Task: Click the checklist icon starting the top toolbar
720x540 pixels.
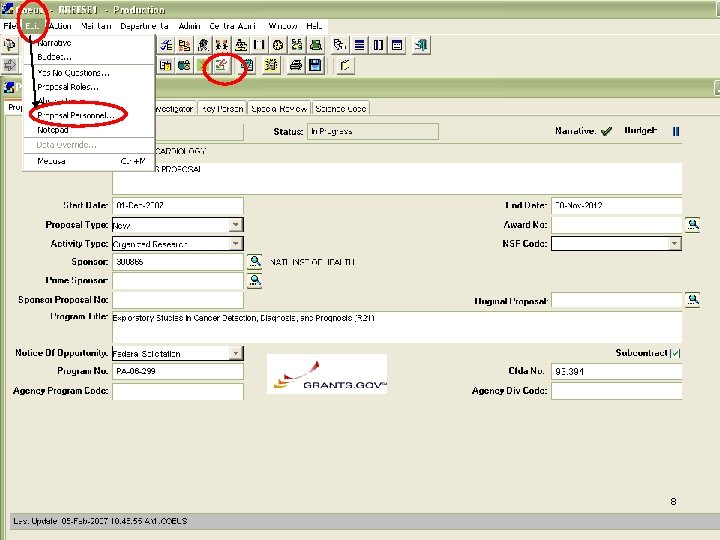Action: point(166,45)
